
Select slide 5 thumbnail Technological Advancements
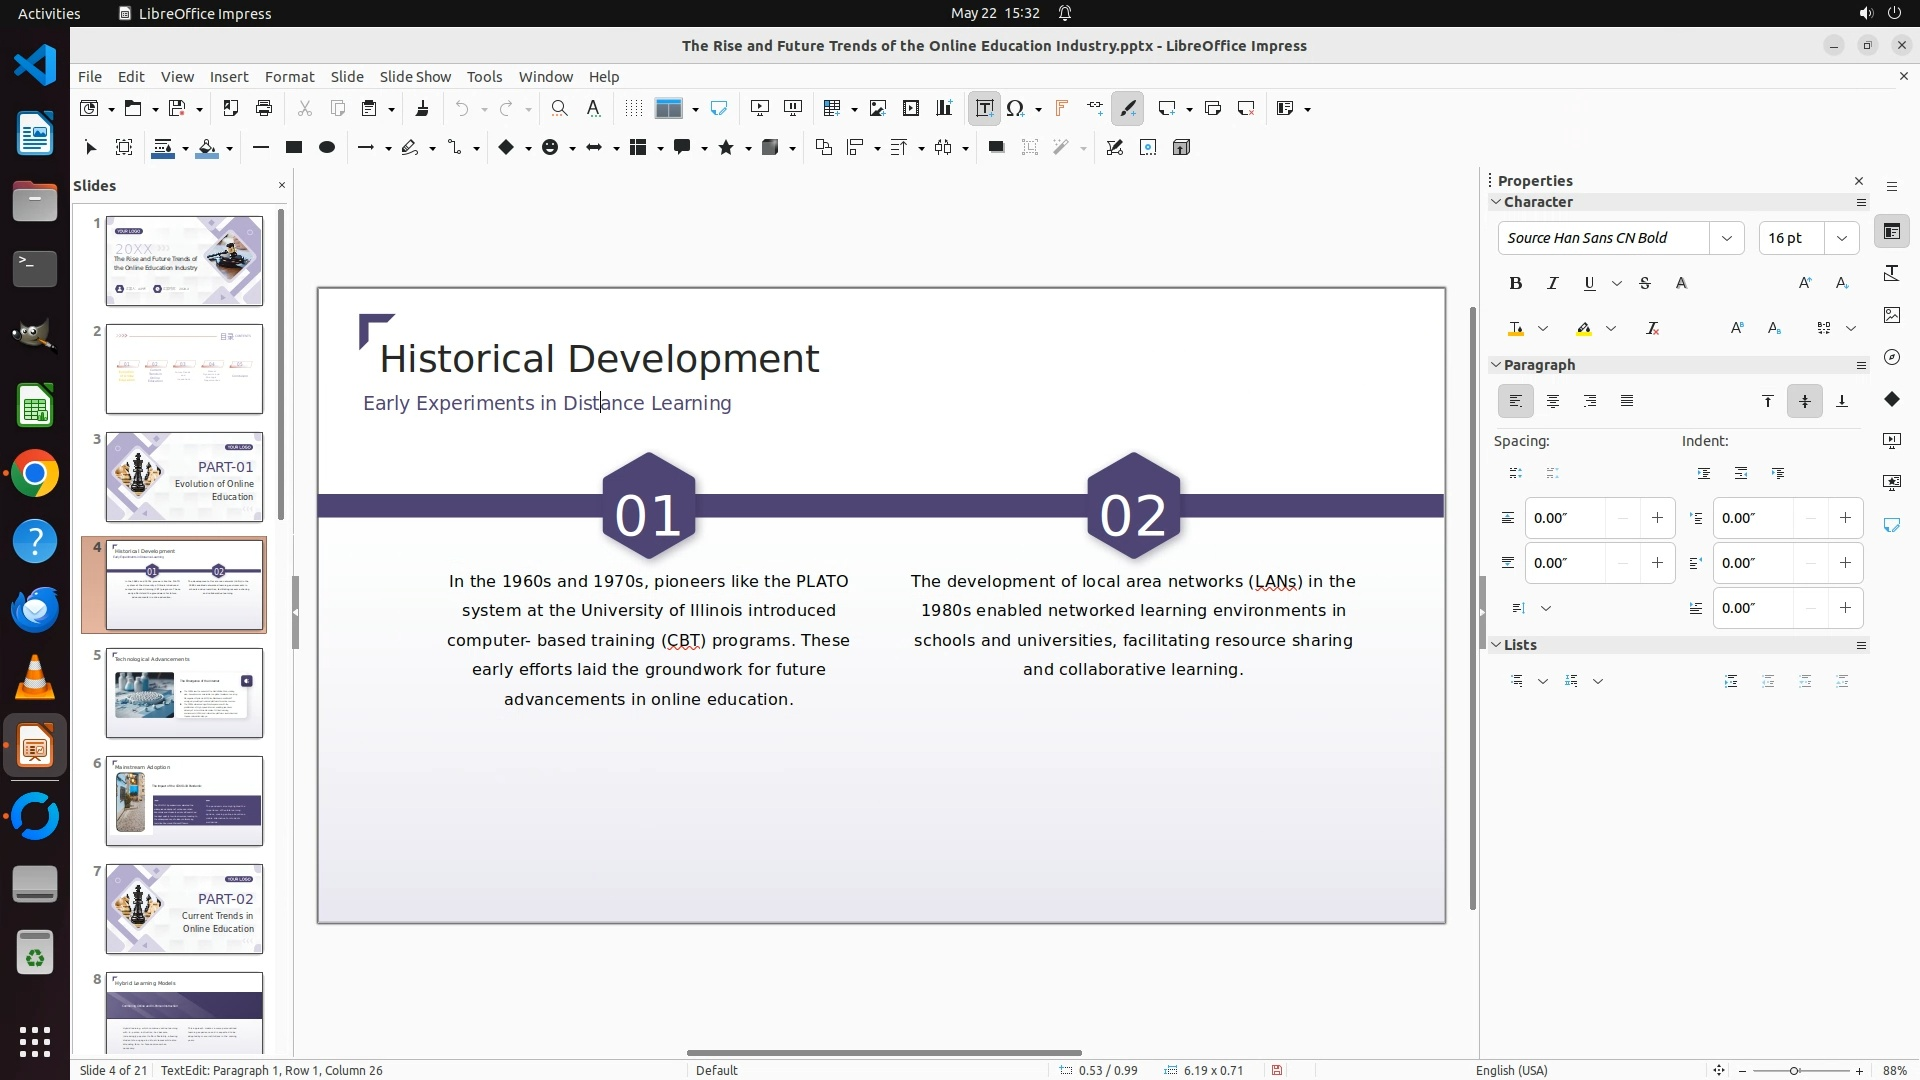click(184, 693)
